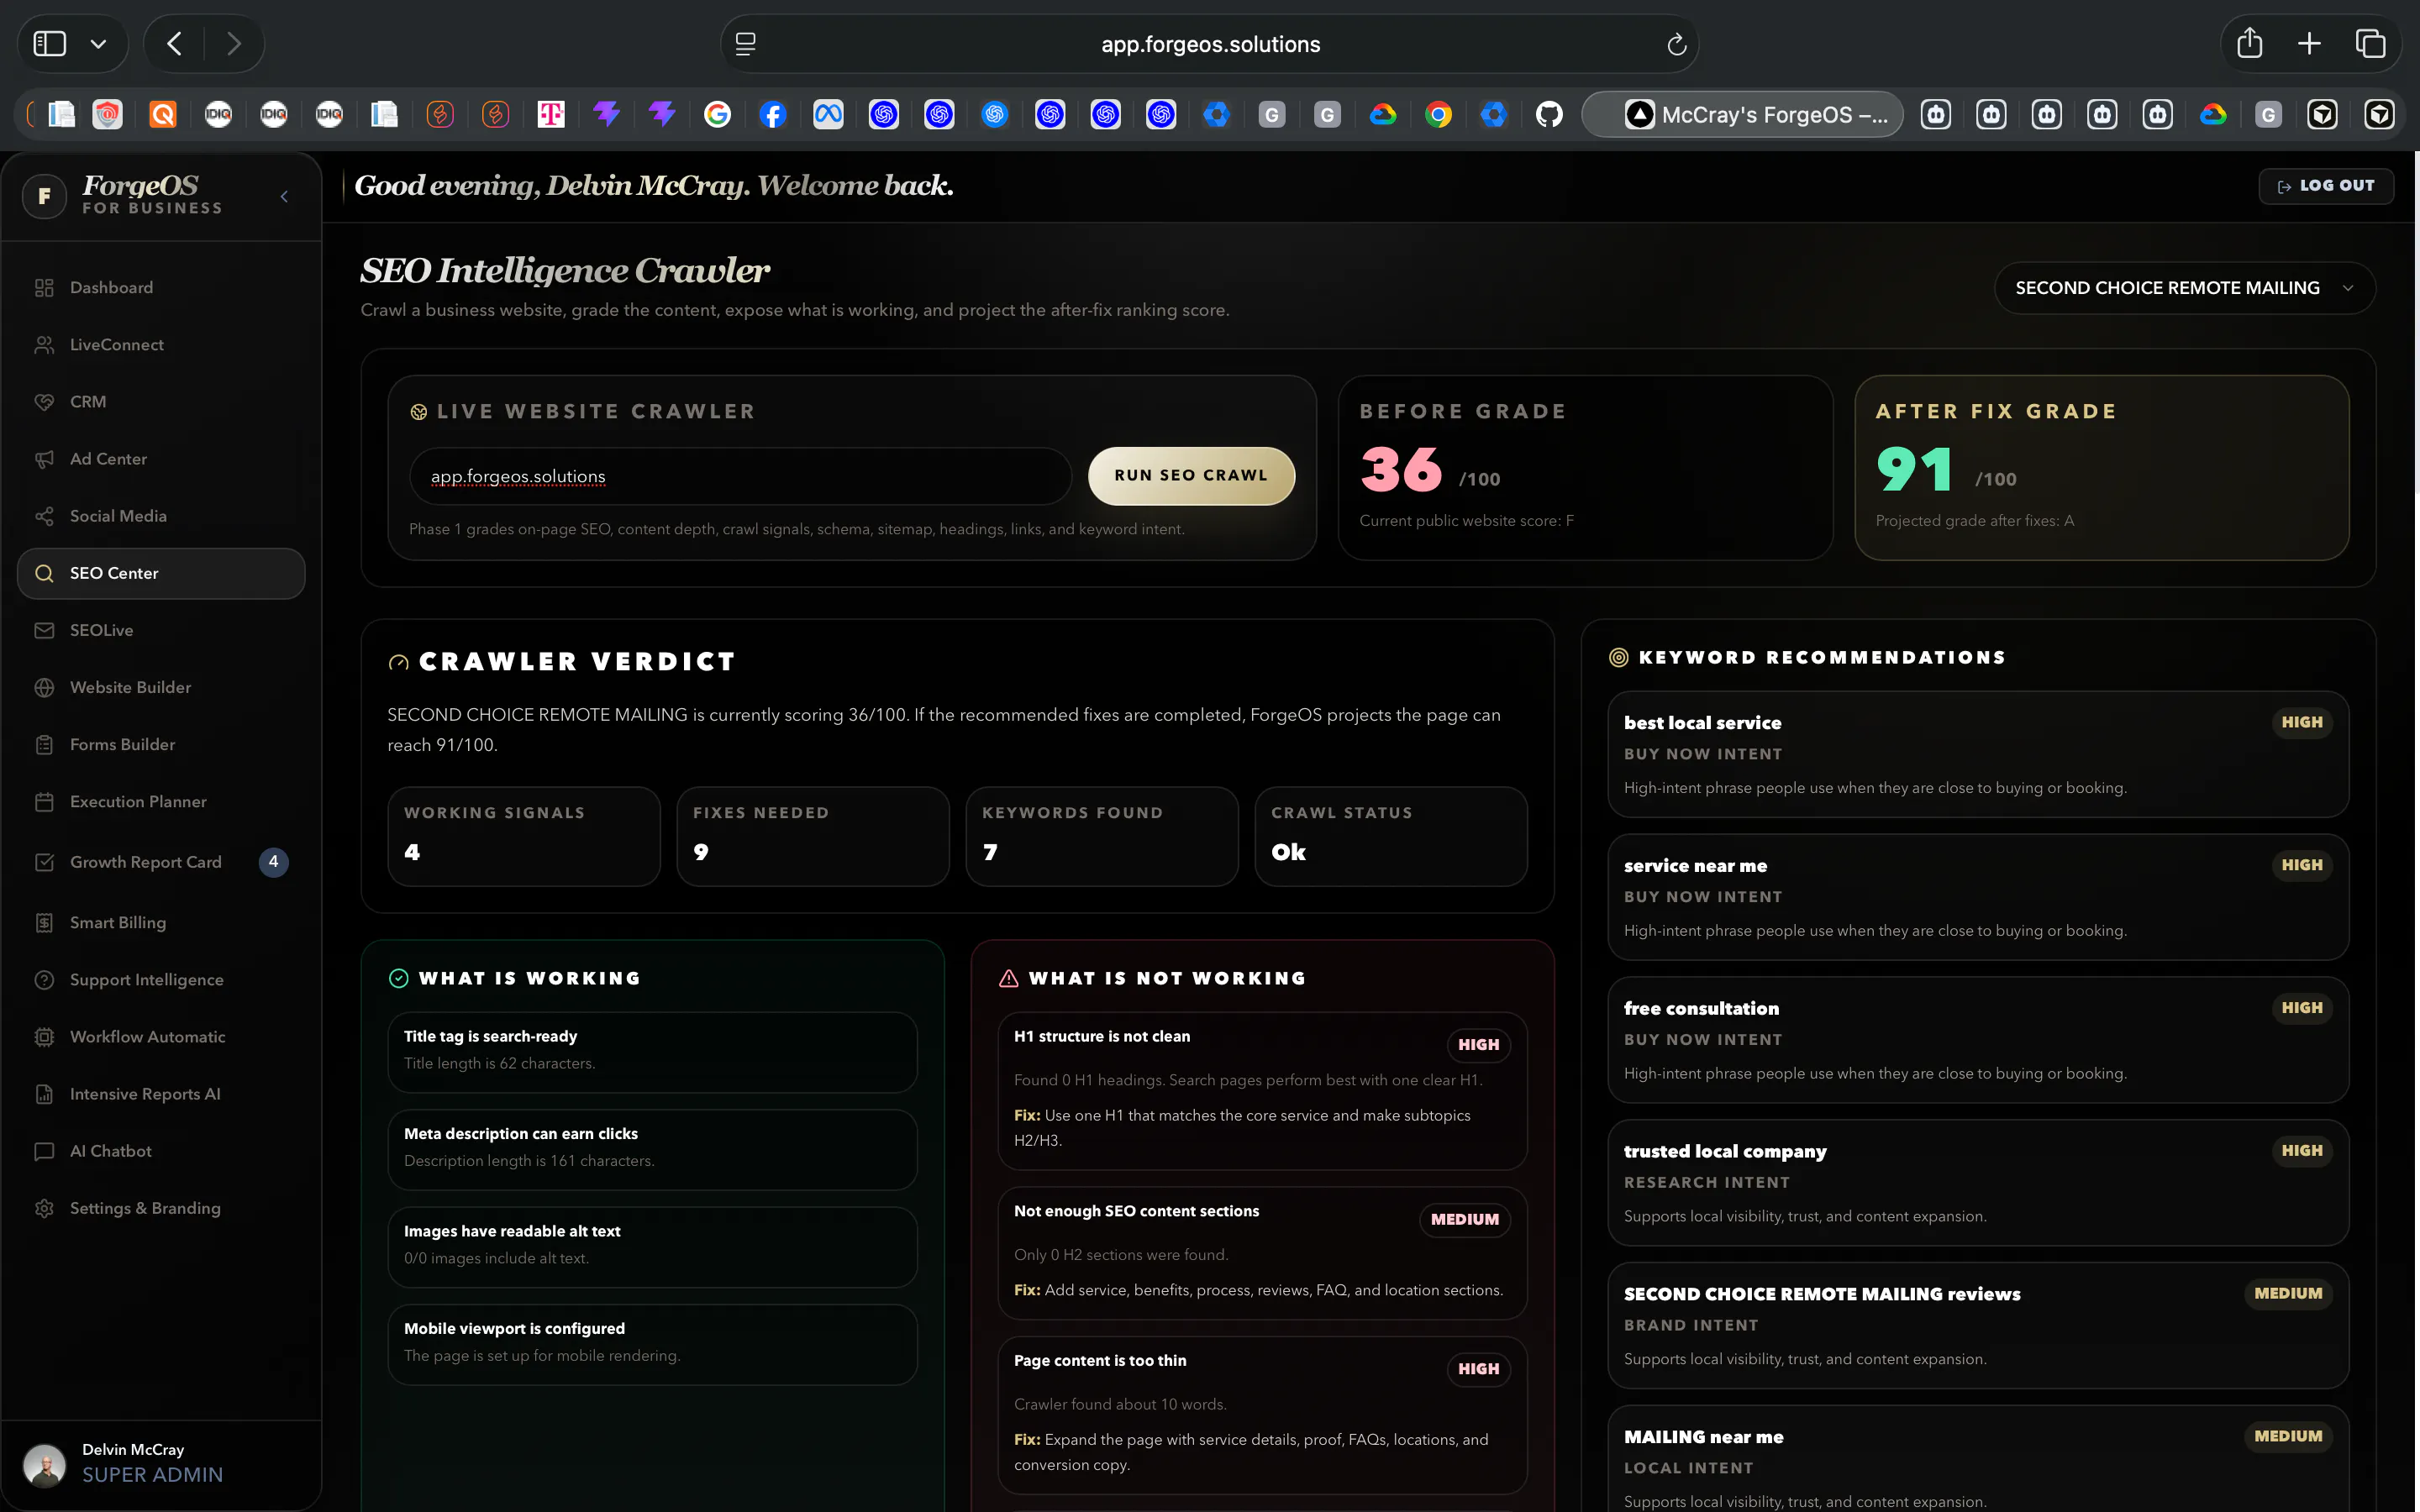Toggle Safari's sidebar button
This screenshot has width=2420, height=1512.
click(50, 43)
